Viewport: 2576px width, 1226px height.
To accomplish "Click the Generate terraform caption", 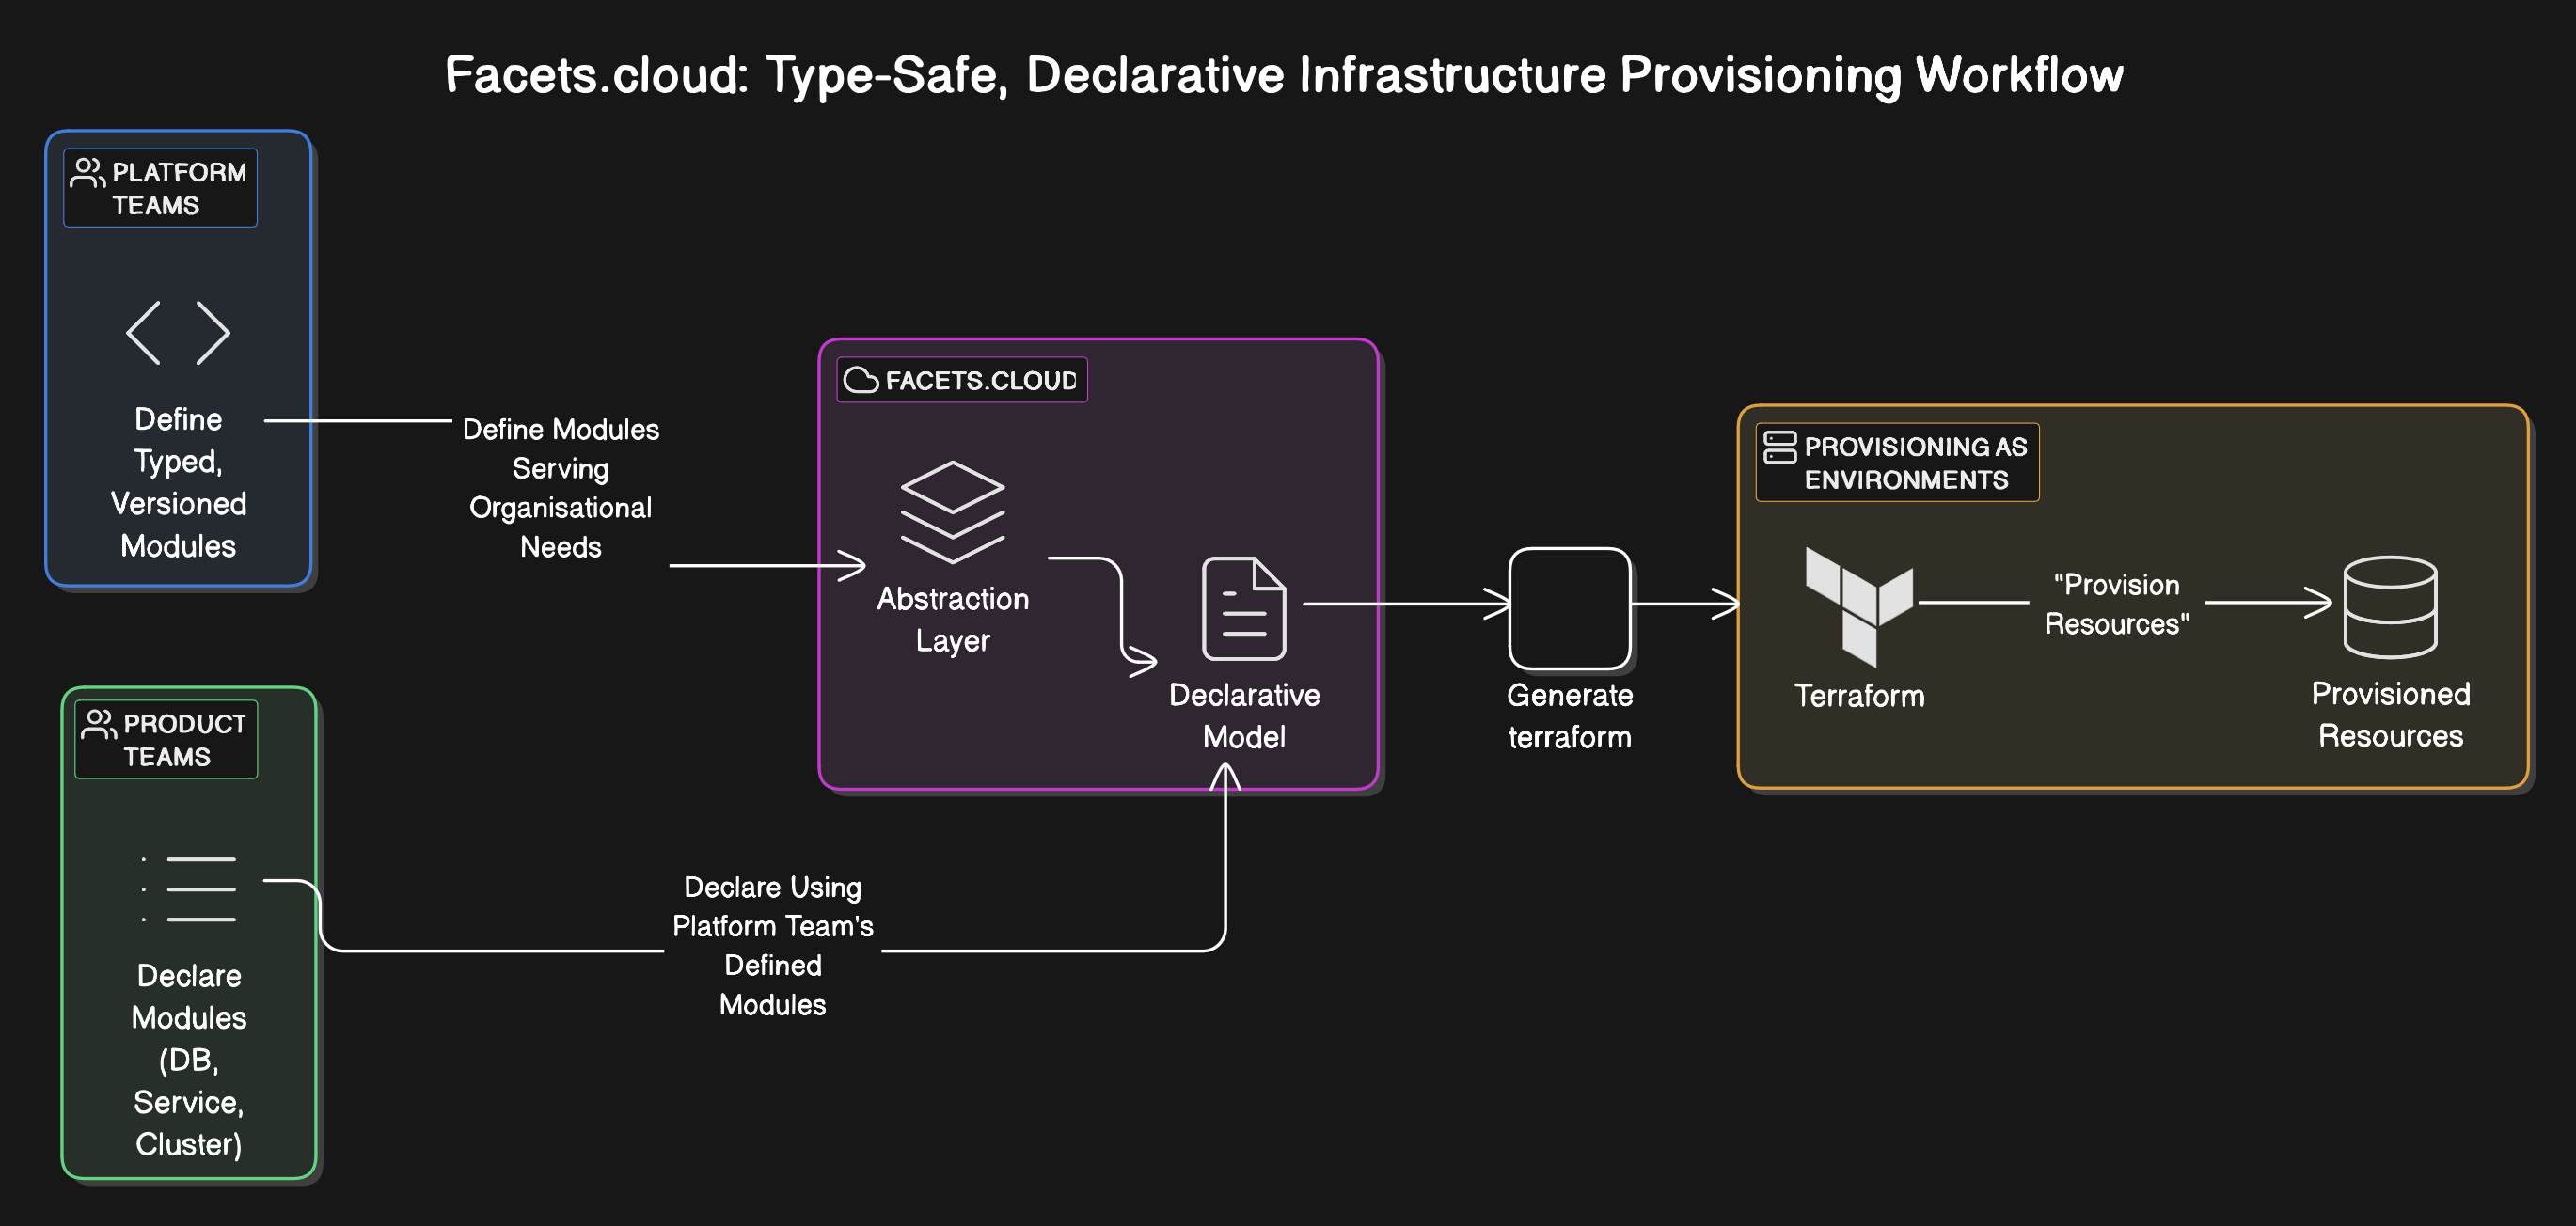I will (x=1569, y=716).
